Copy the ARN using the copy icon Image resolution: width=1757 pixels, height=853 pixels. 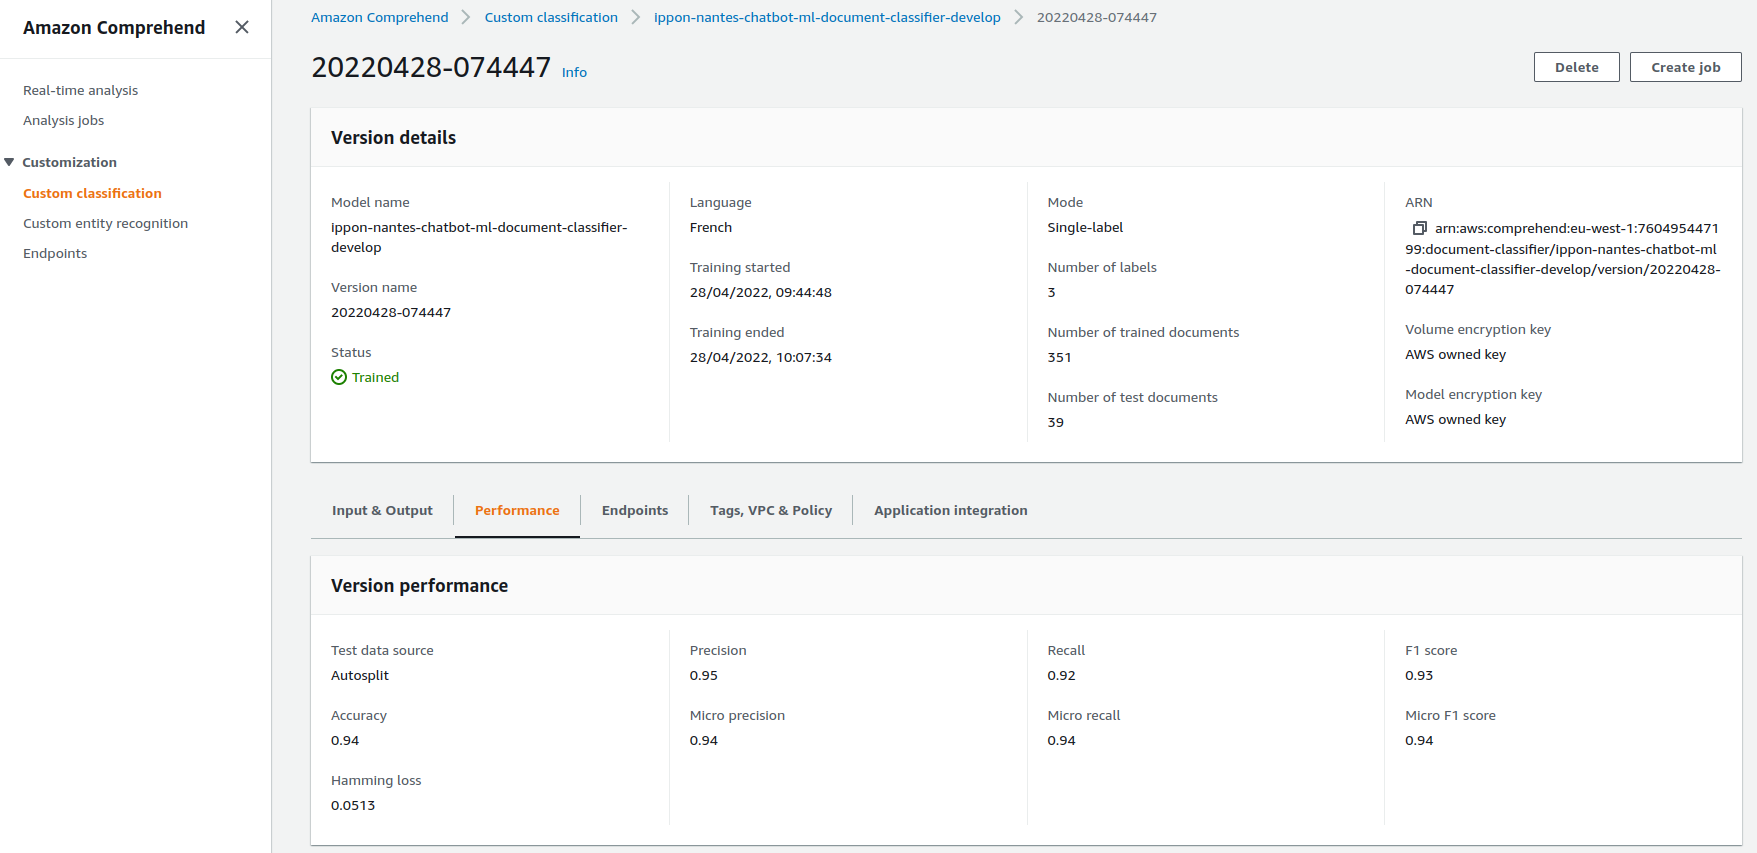point(1419,228)
